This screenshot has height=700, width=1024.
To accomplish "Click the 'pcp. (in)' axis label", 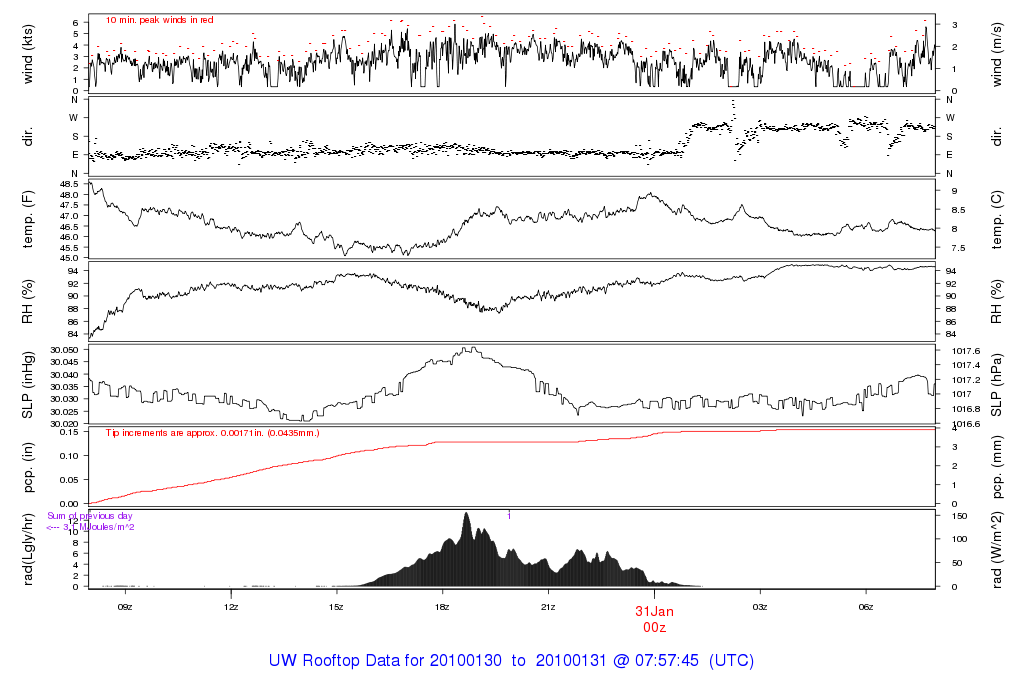I will [27, 468].
